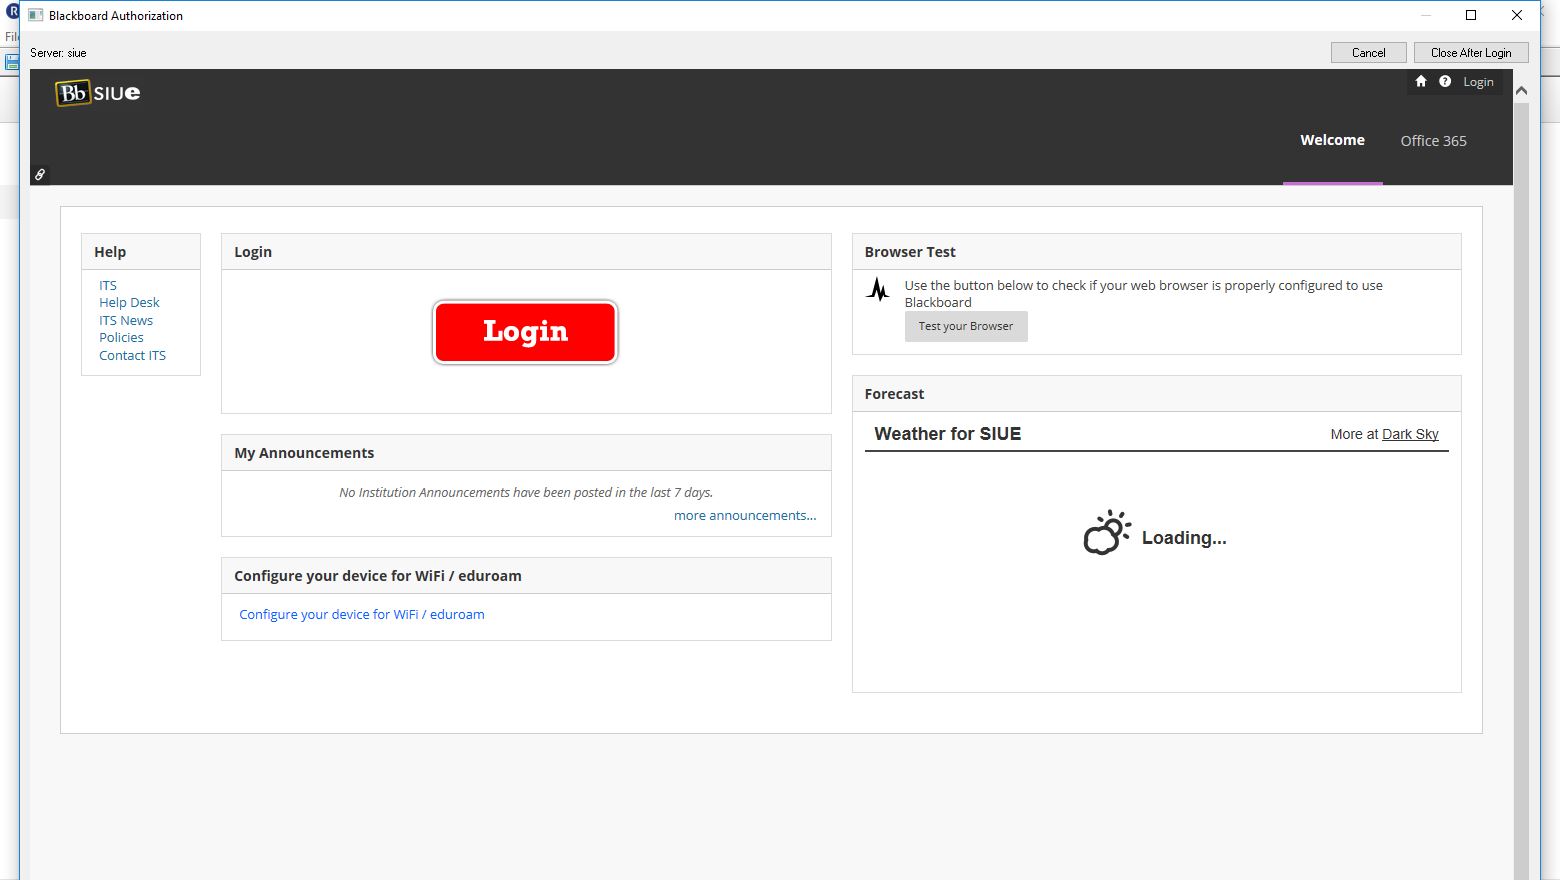Switch to the Office 365 tab
Viewport: 1560px width, 880px height.
pos(1433,141)
